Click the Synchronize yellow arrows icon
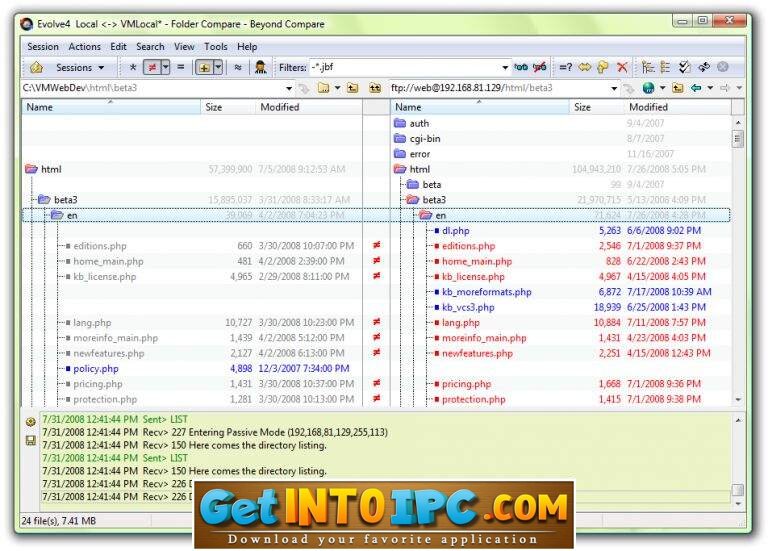Screen dimensions: 768x551 click(585, 67)
